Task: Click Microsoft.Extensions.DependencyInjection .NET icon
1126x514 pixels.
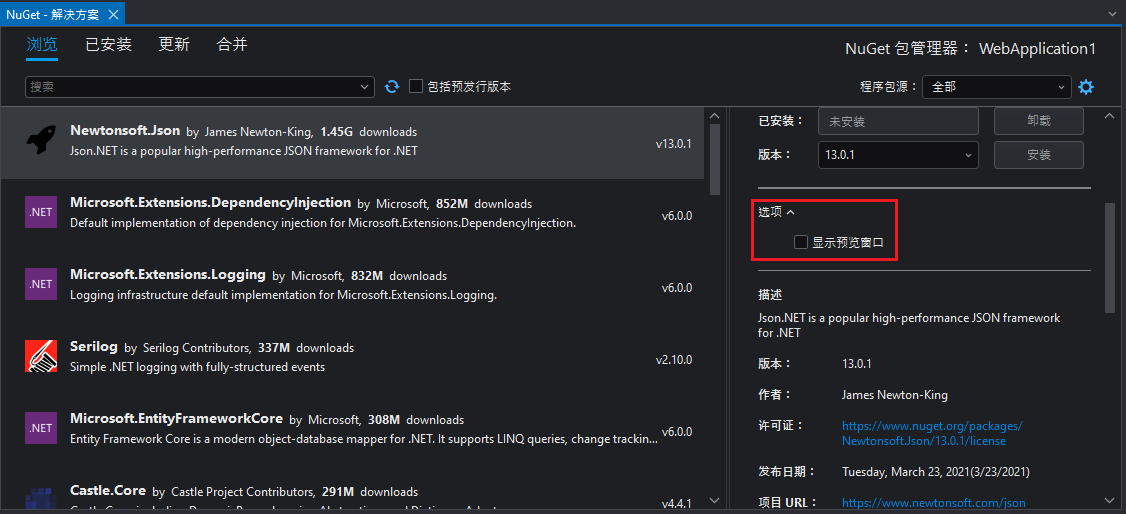Action: (x=41, y=212)
